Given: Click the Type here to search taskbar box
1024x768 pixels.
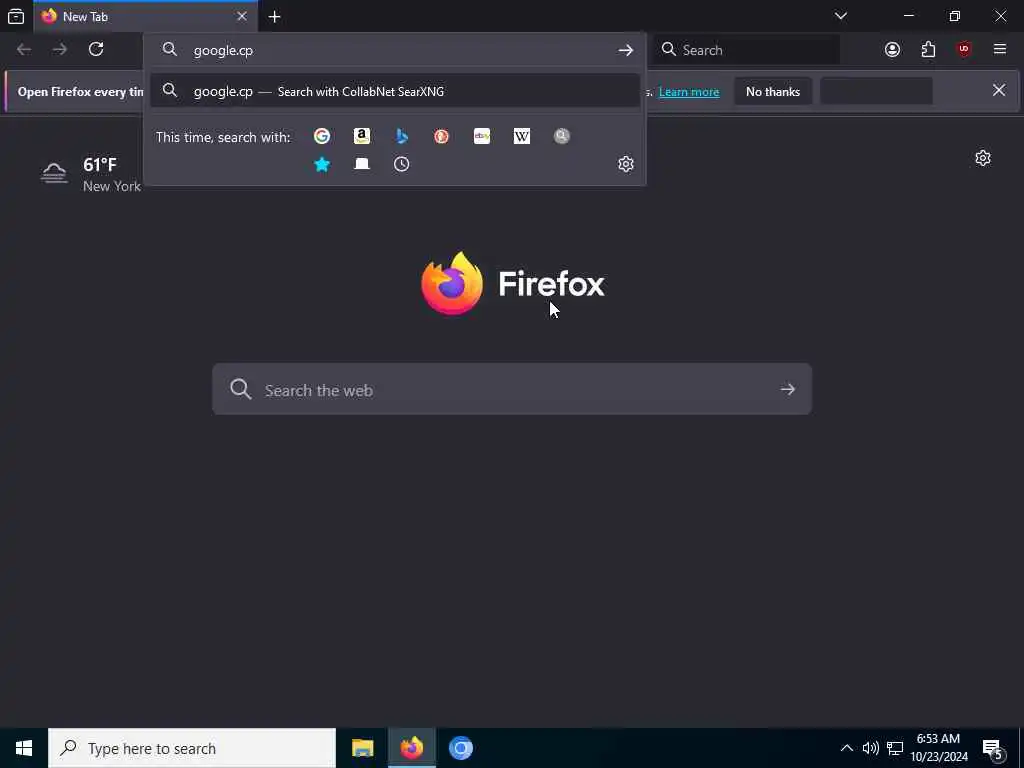Looking at the screenshot, I should 192,748.
